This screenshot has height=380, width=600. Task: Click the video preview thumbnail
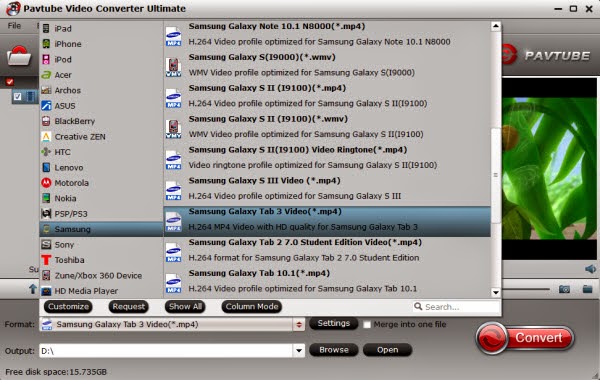[x=549, y=168]
